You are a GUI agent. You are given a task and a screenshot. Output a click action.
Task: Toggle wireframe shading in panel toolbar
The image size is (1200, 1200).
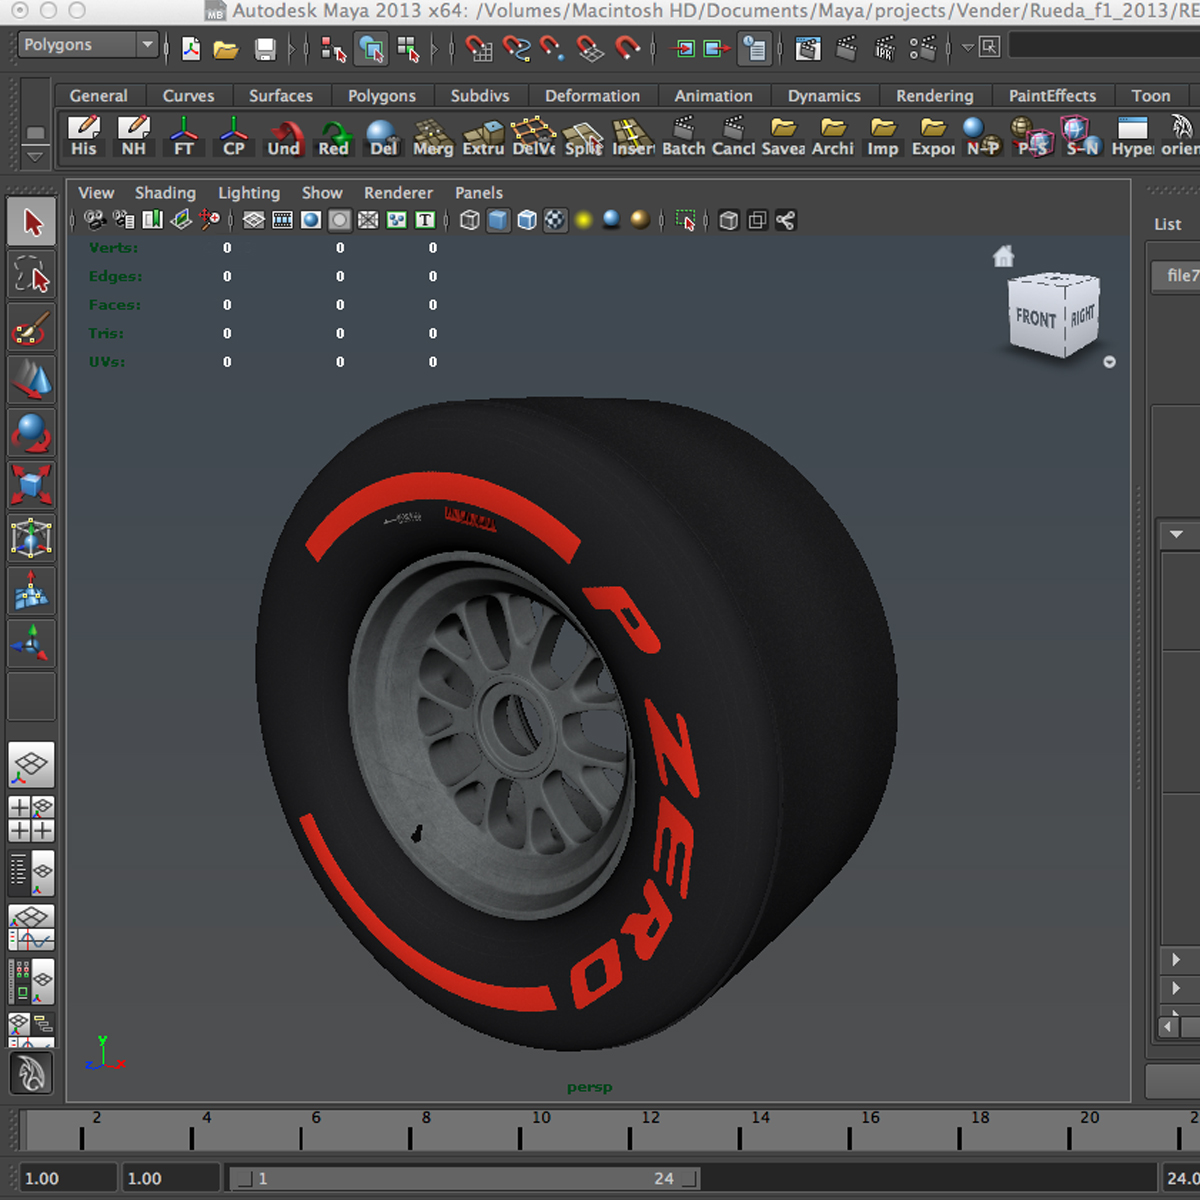pyautogui.click(x=469, y=220)
